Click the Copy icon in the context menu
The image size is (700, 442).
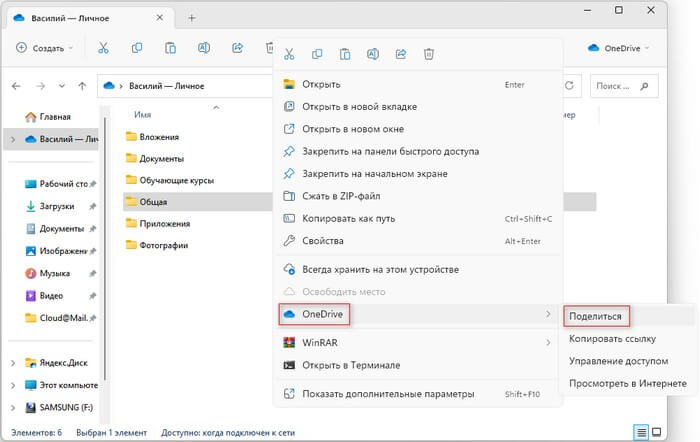tap(317, 54)
